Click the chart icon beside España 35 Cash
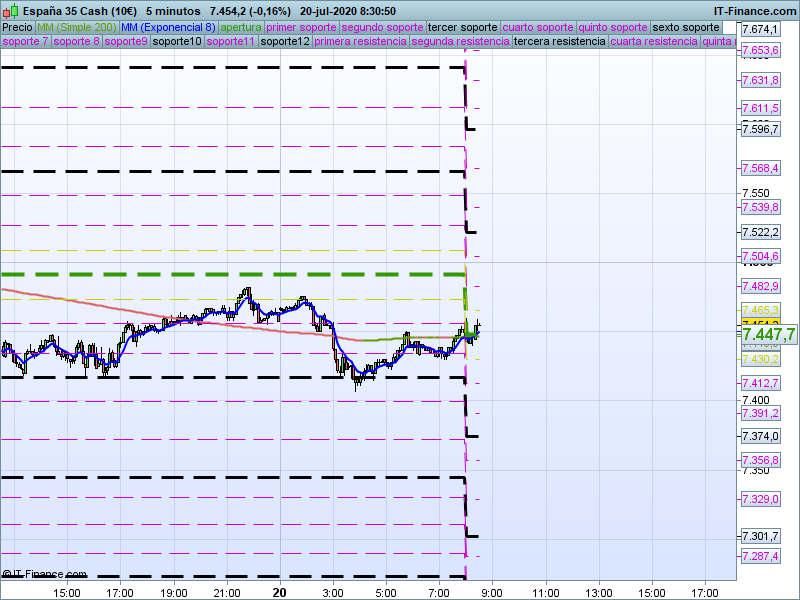This screenshot has width=800, height=600. [10, 10]
